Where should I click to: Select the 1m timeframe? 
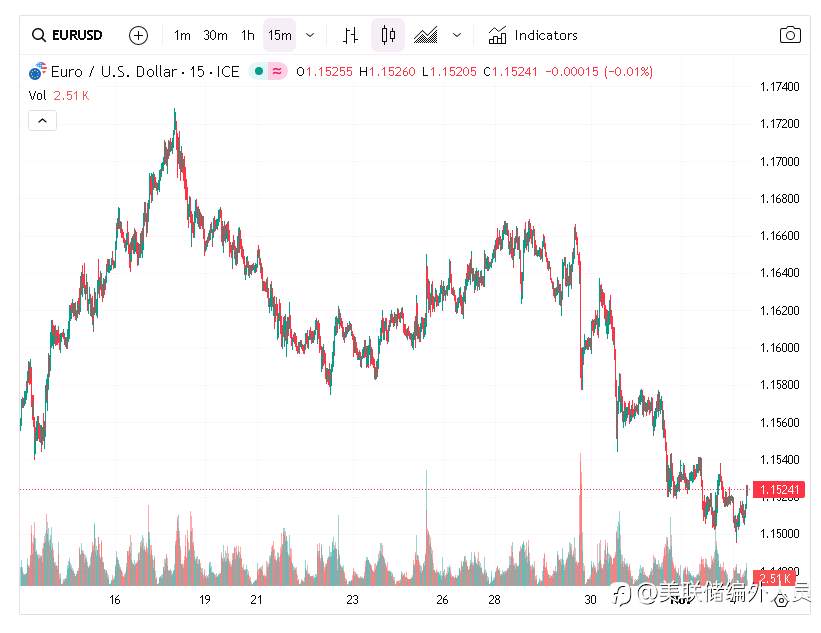(x=182, y=35)
